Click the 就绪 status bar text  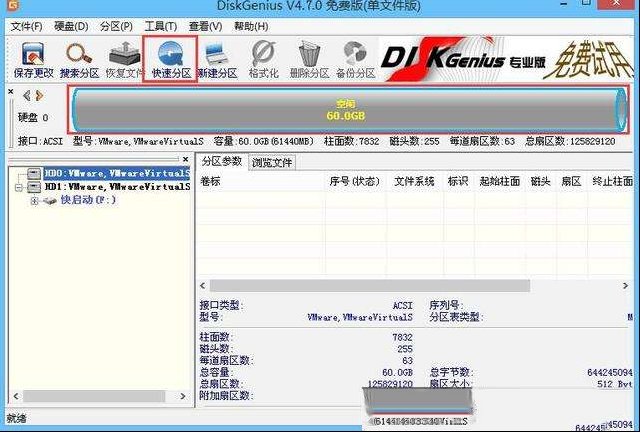pos(16,419)
